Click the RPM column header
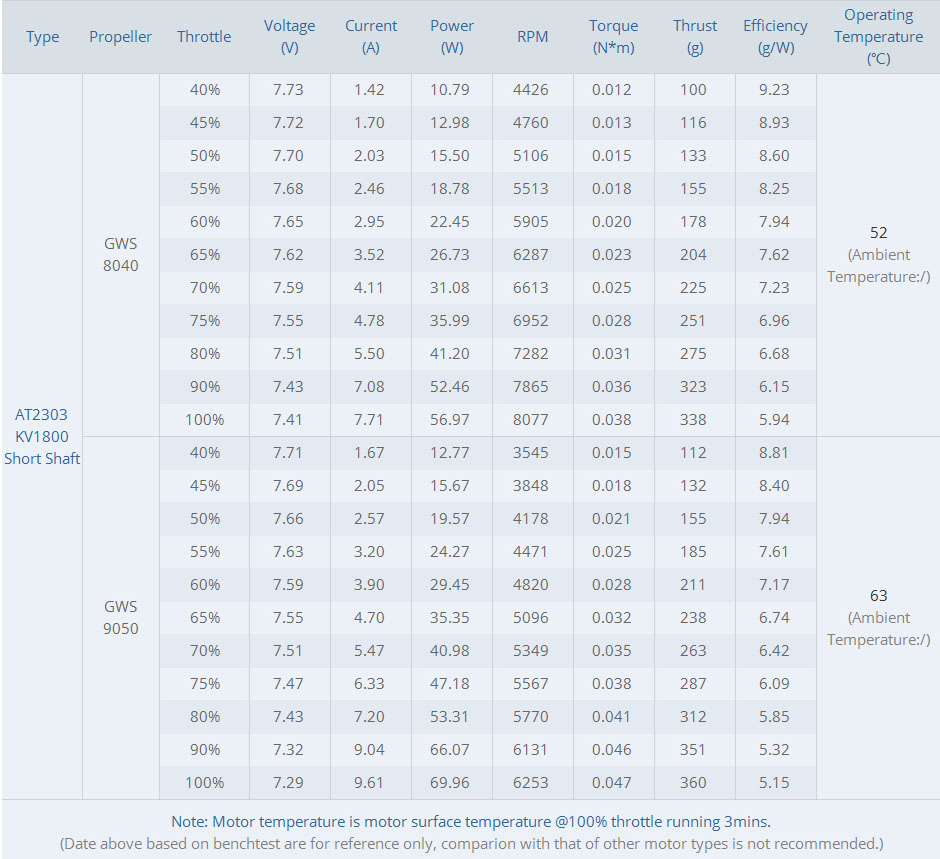940x859 pixels. pos(532,37)
